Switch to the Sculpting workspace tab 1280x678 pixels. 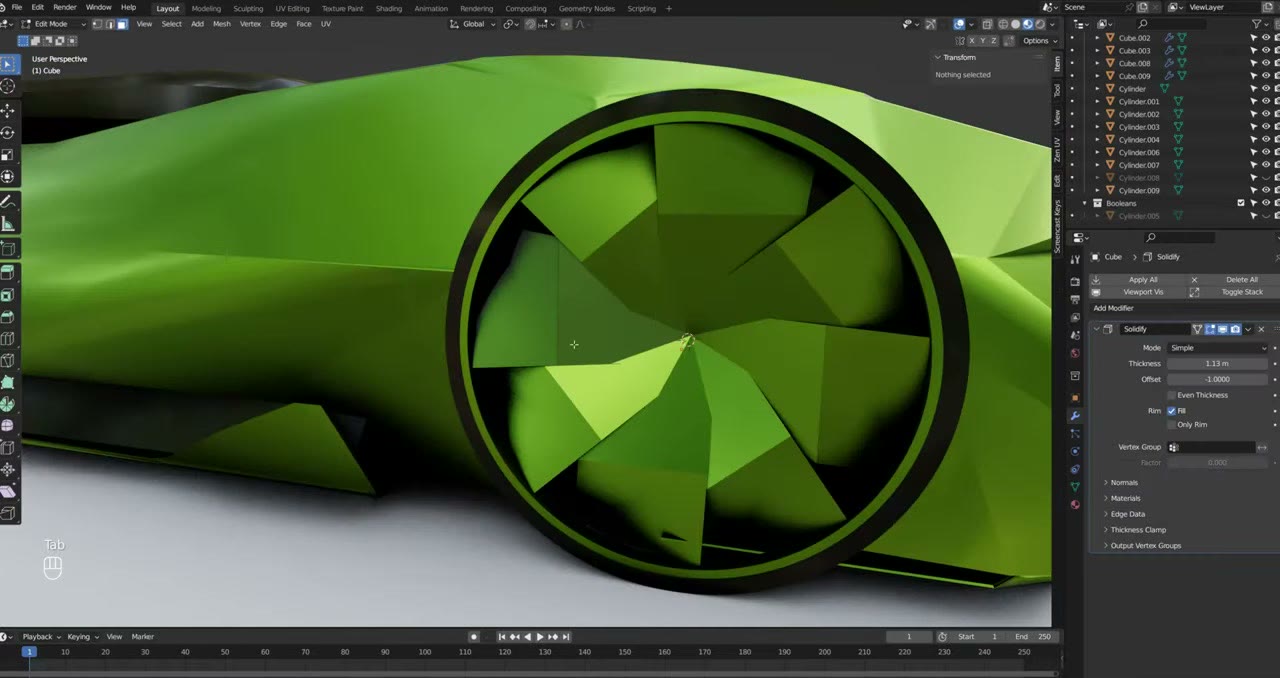(x=248, y=8)
